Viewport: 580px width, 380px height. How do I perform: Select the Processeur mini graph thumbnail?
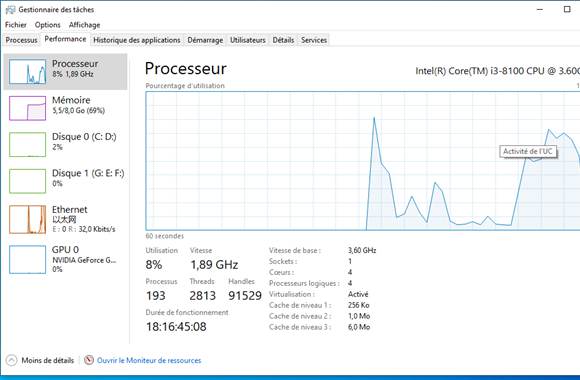coord(27,72)
